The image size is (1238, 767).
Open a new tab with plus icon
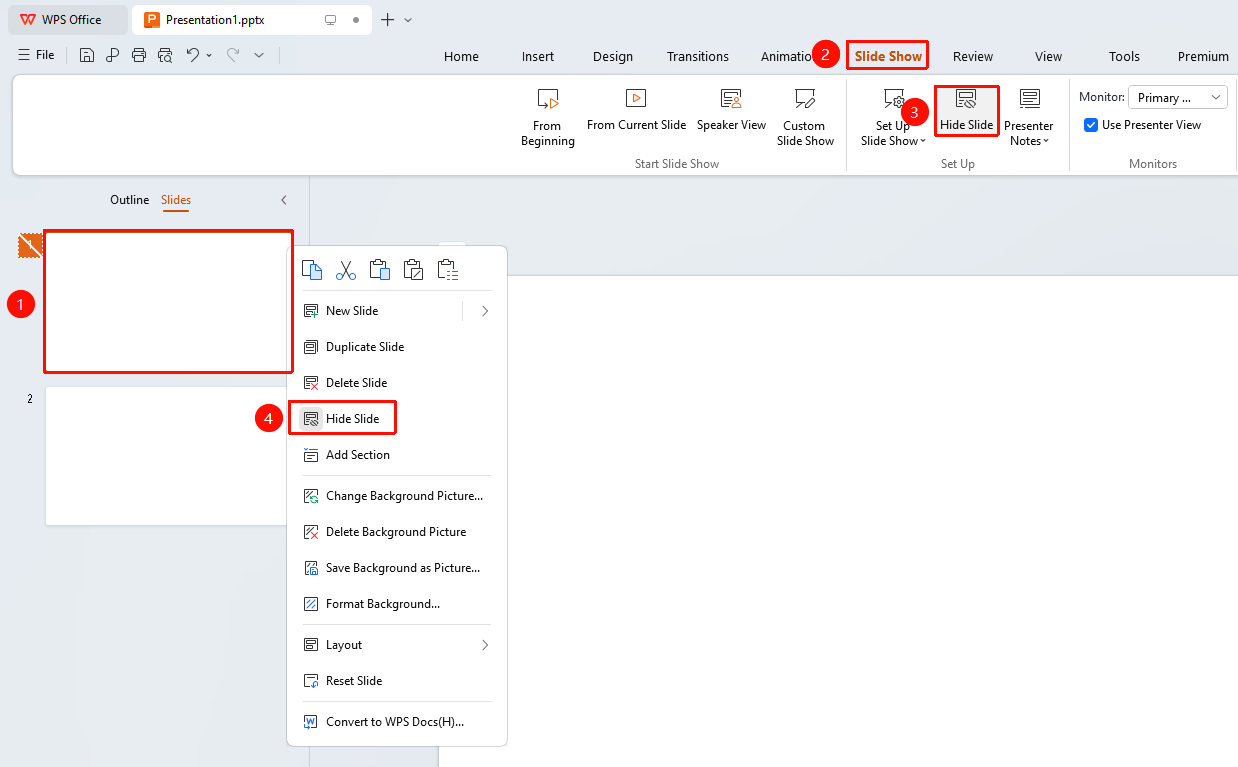tap(388, 20)
